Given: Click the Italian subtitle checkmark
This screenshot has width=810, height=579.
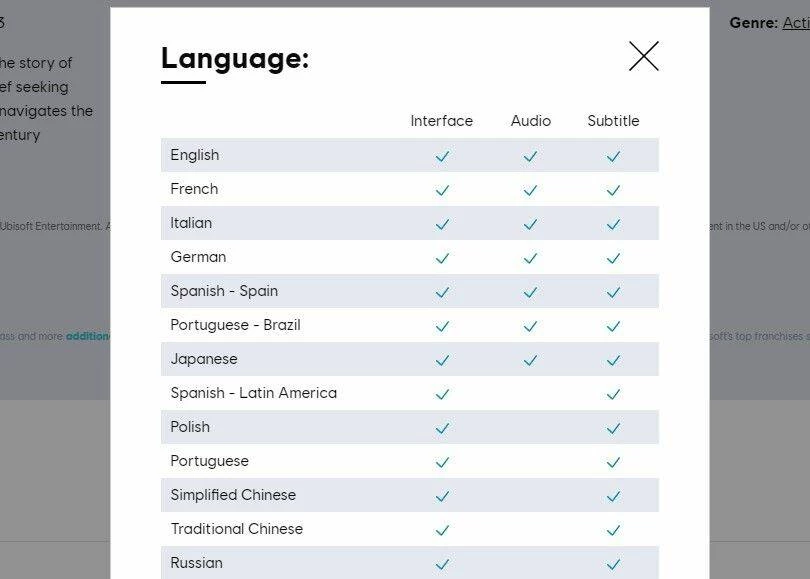Looking at the screenshot, I should pyautogui.click(x=613, y=224).
